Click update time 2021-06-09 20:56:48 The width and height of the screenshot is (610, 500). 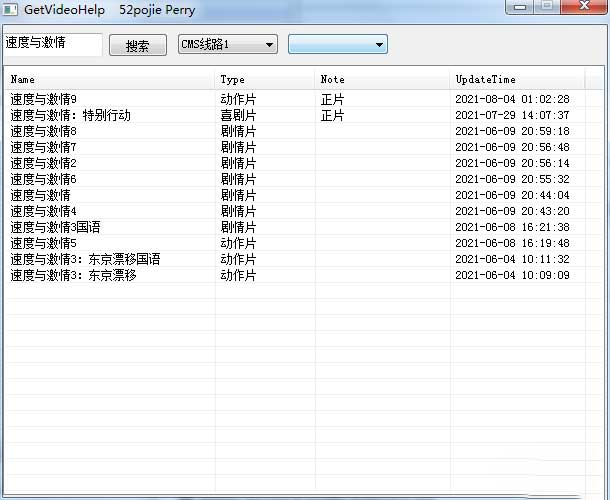(512, 147)
